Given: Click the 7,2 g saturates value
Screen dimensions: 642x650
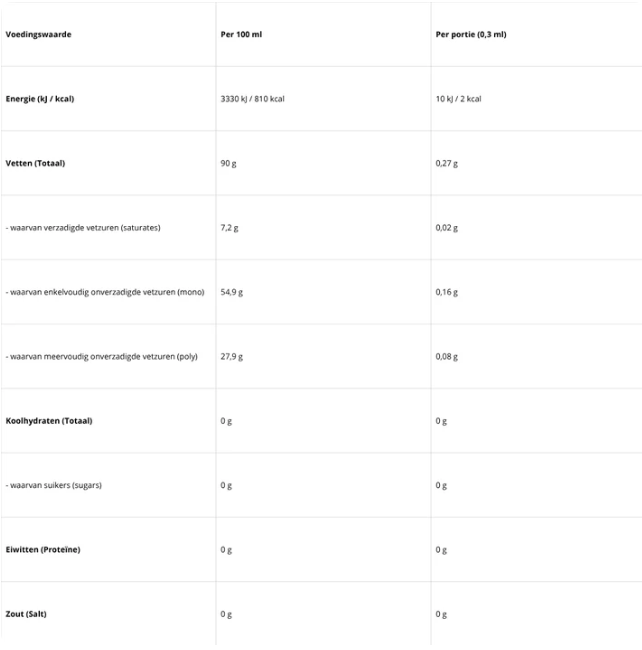Looking at the screenshot, I should point(229,228).
